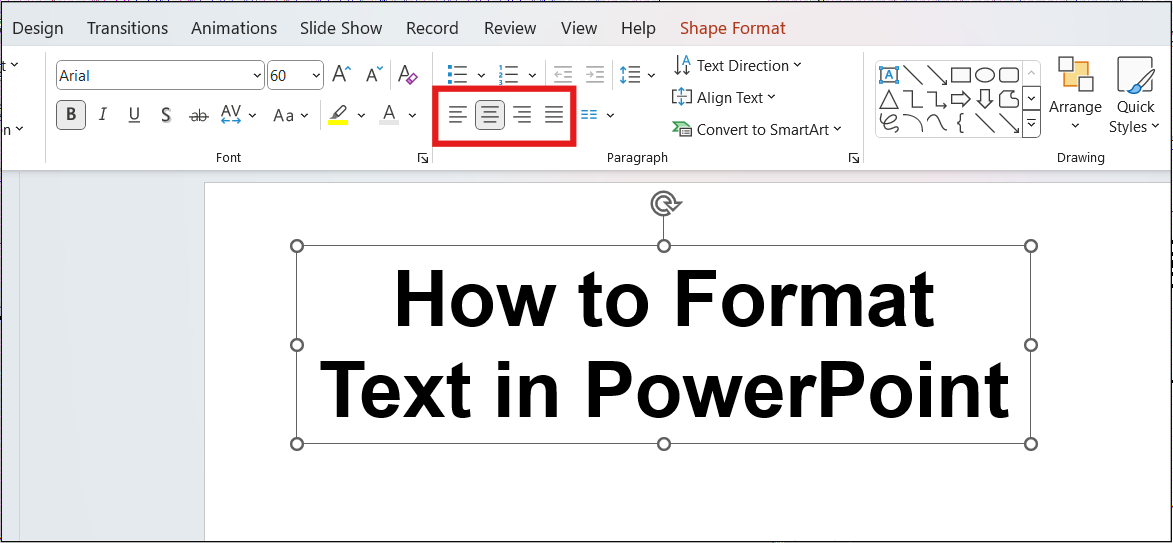Select the Arc shape in gallery

[x=912, y=123]
